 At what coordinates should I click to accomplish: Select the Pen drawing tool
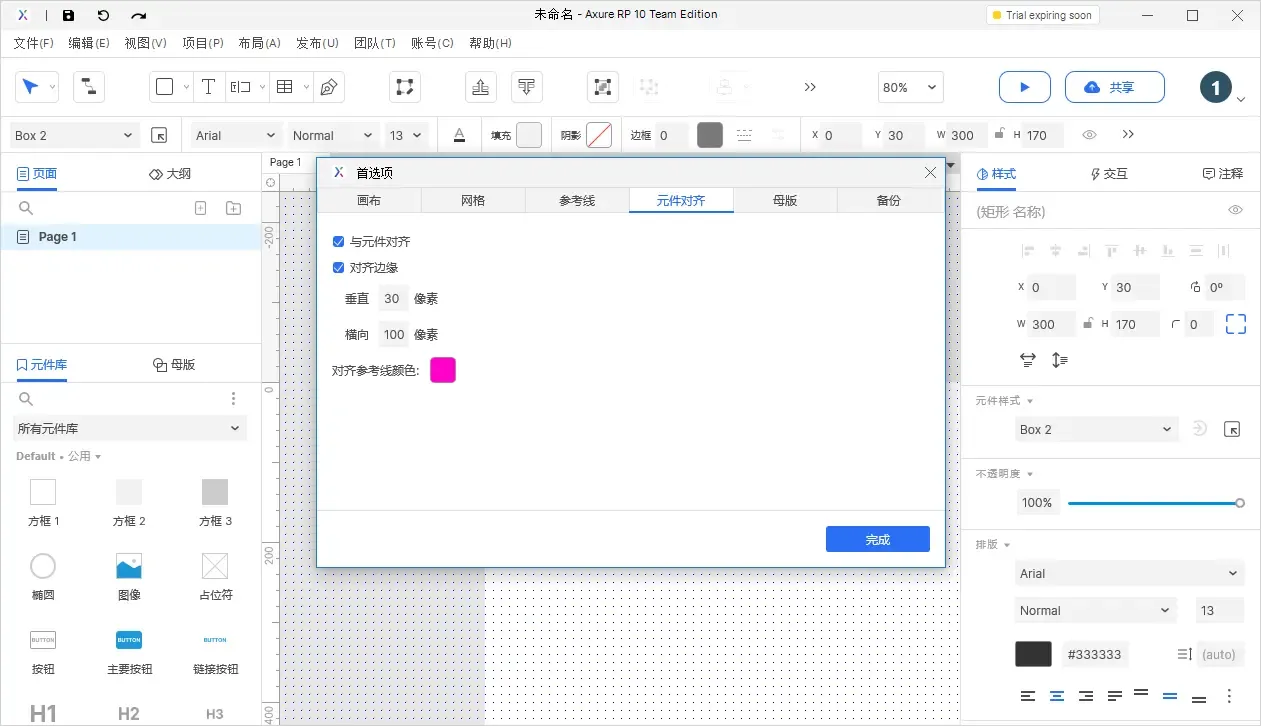[328, 87]
